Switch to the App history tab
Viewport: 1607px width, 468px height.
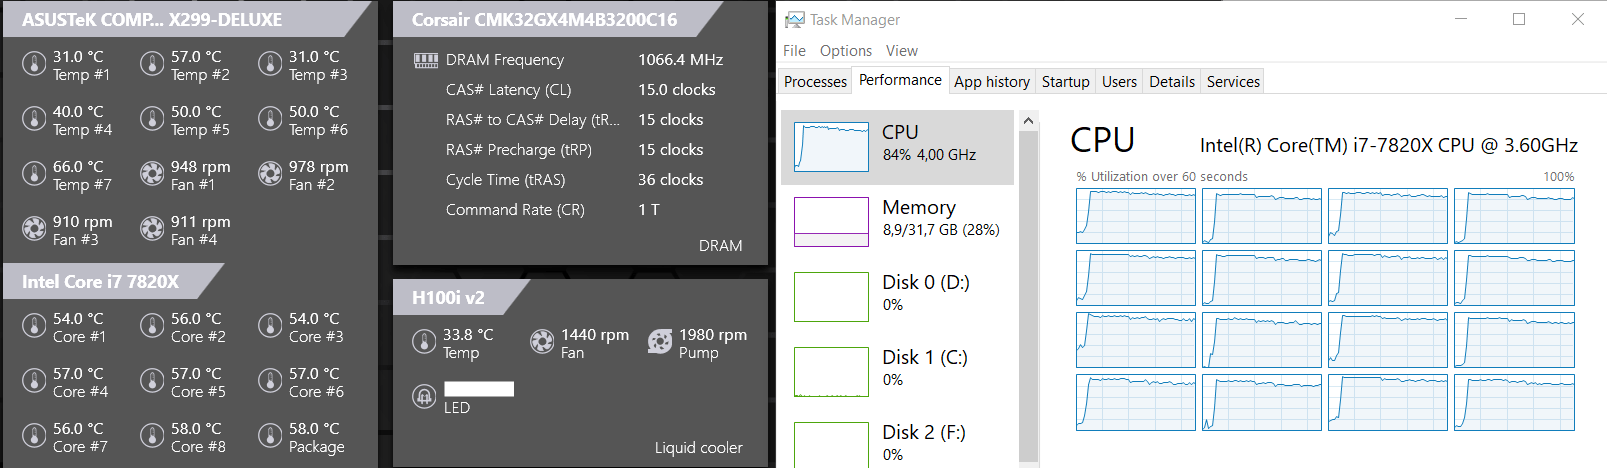point(991,82)
